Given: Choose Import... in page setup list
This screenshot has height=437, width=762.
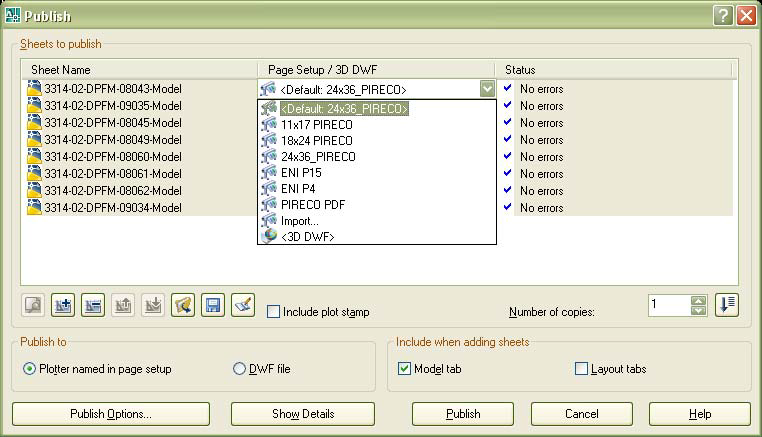Looking at the screenshot, I should (300, 221).
